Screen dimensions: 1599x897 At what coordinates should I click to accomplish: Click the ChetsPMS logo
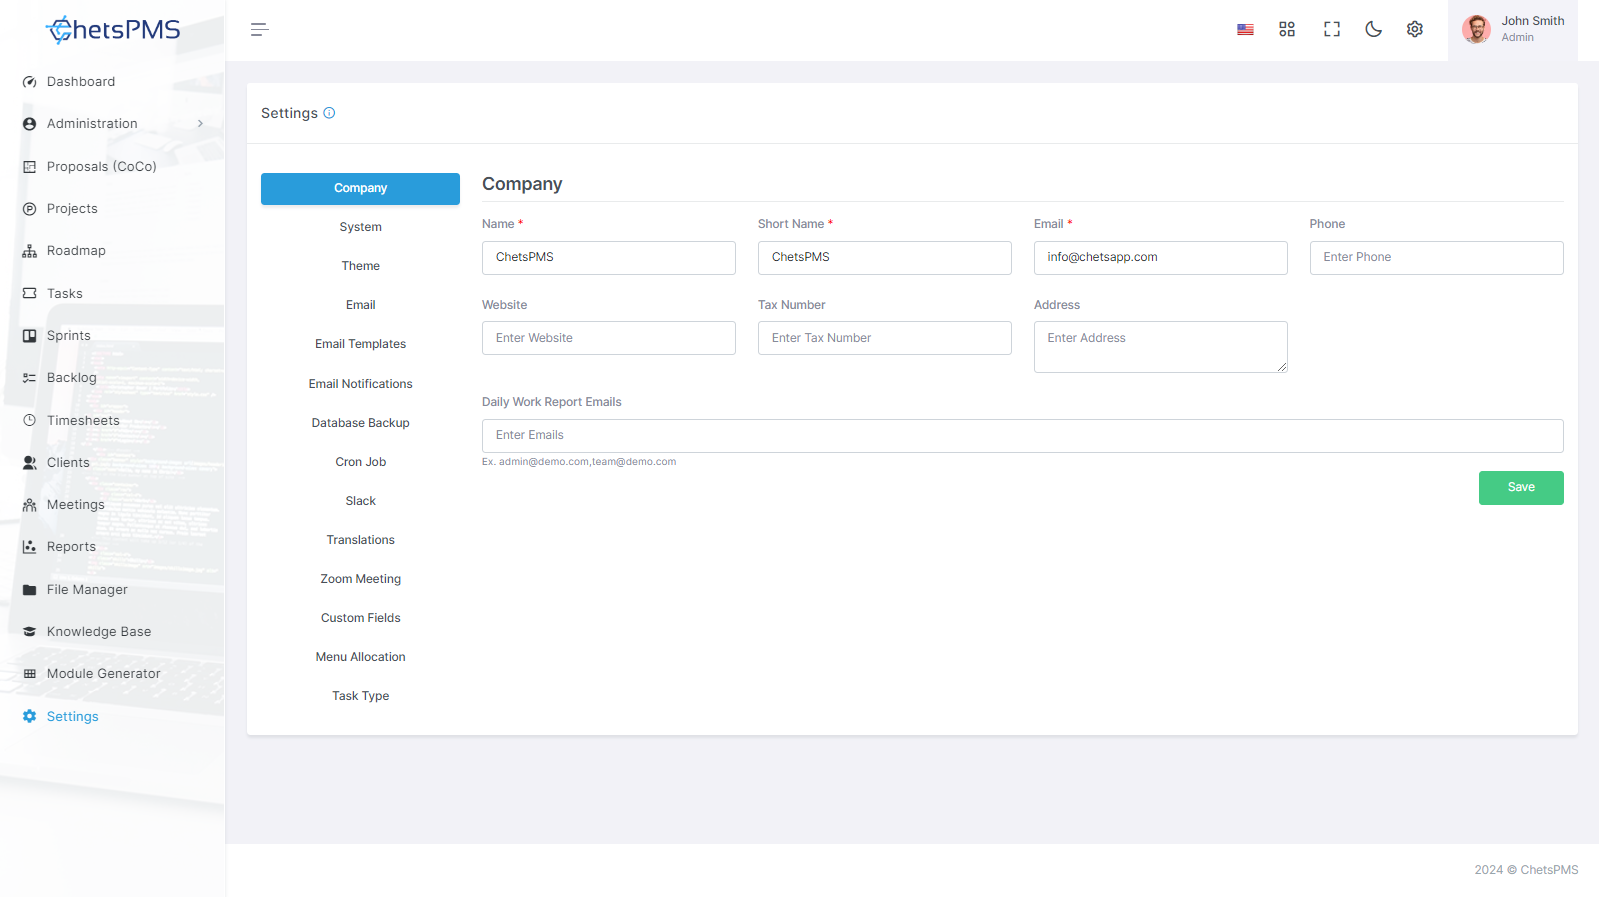click(x=113, y=30)
